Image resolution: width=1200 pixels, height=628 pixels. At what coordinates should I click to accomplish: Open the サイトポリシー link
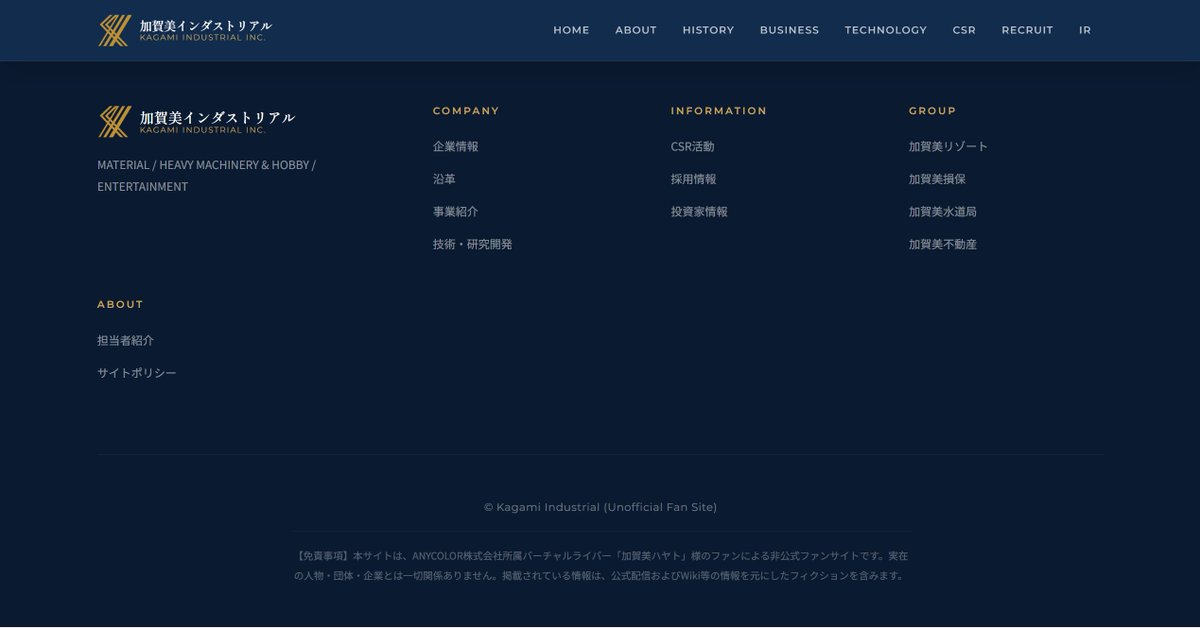137,373
